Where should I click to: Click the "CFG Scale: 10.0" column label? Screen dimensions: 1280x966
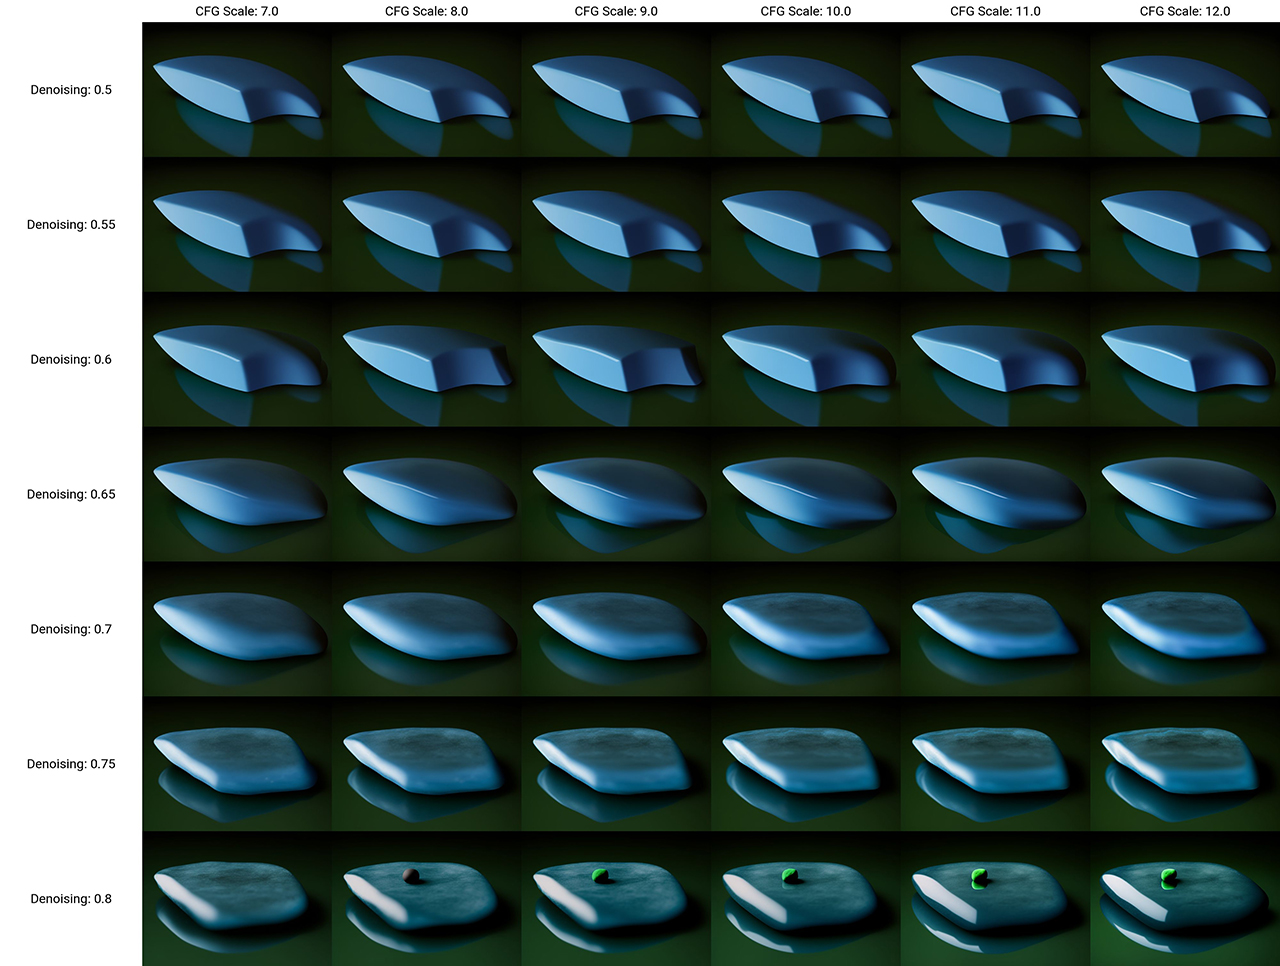[x=806, y=11]
